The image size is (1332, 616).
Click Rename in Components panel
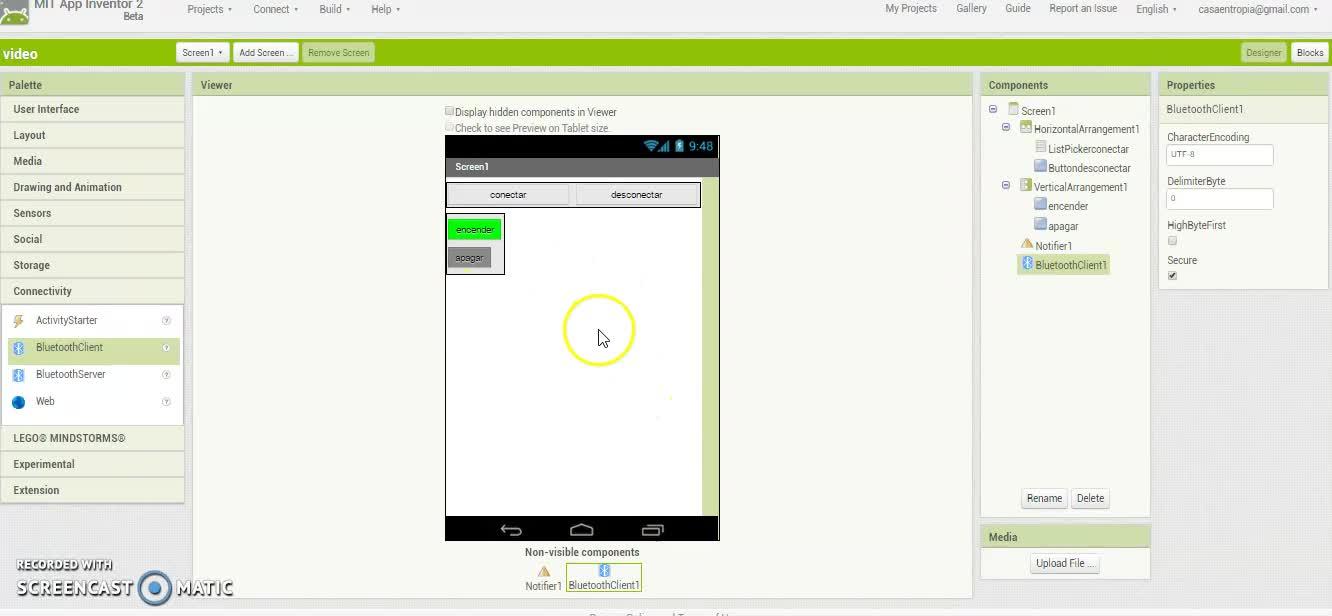[1044, 498]
